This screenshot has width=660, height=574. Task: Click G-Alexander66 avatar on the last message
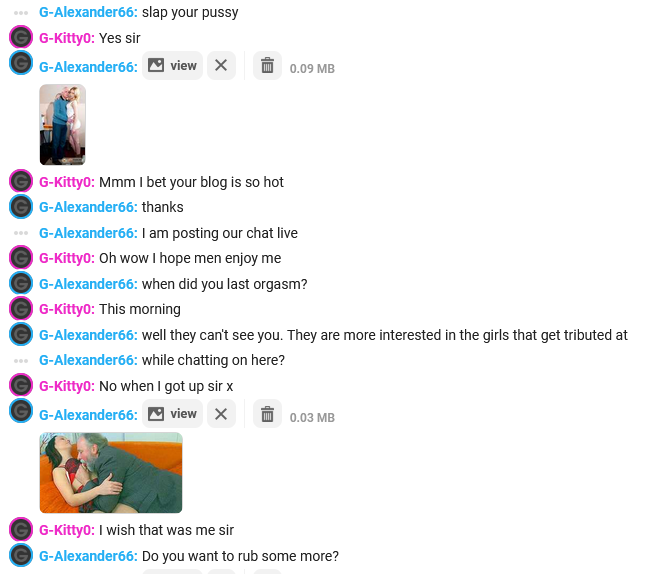21,555
